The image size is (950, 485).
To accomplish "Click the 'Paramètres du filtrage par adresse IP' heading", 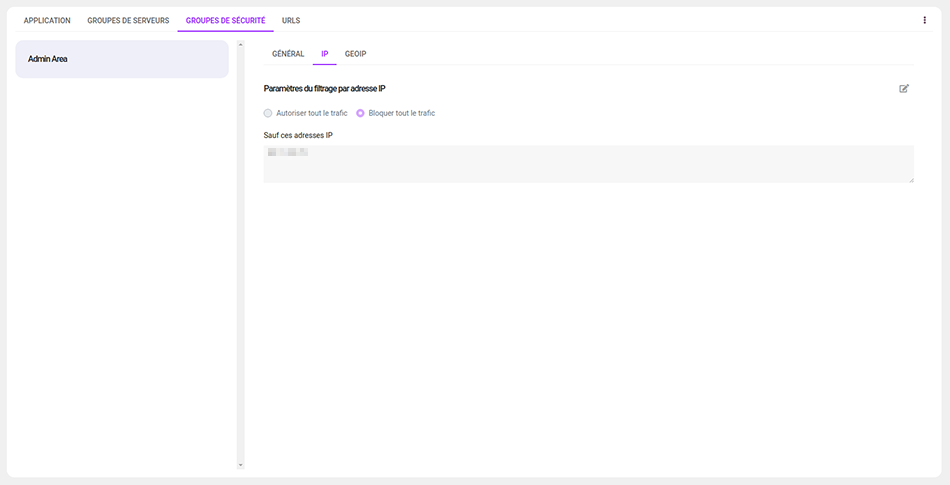I will (324, 89).
